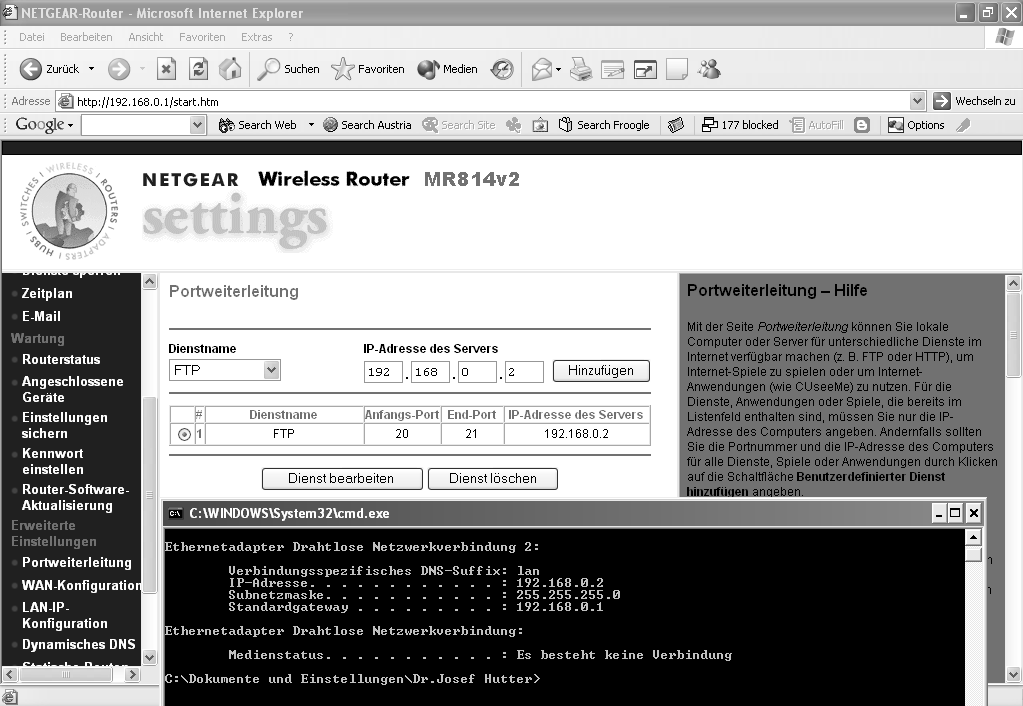Open Angeschlossene Geräte in sidebar
Screen dimensions: 1023x706
[x=72, y=390]
